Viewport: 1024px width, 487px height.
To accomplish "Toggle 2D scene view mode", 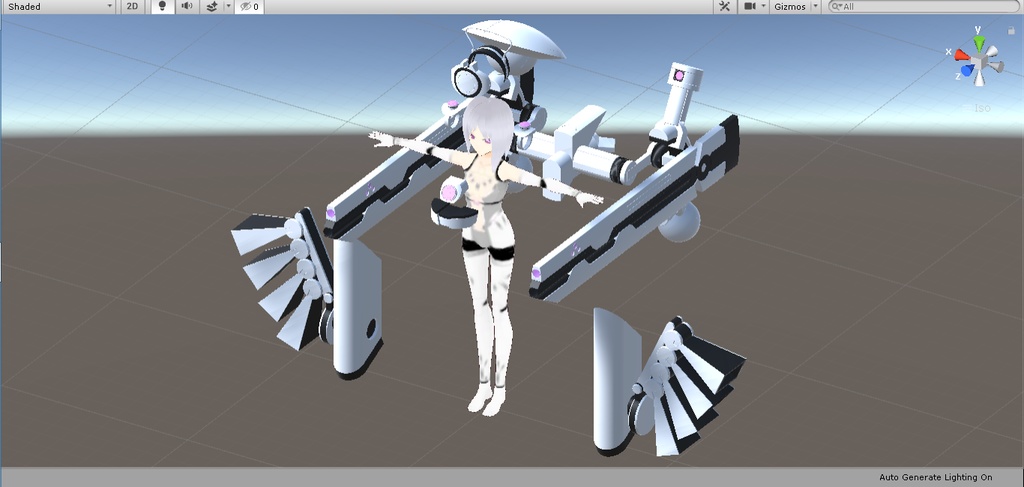I will 133,7.
